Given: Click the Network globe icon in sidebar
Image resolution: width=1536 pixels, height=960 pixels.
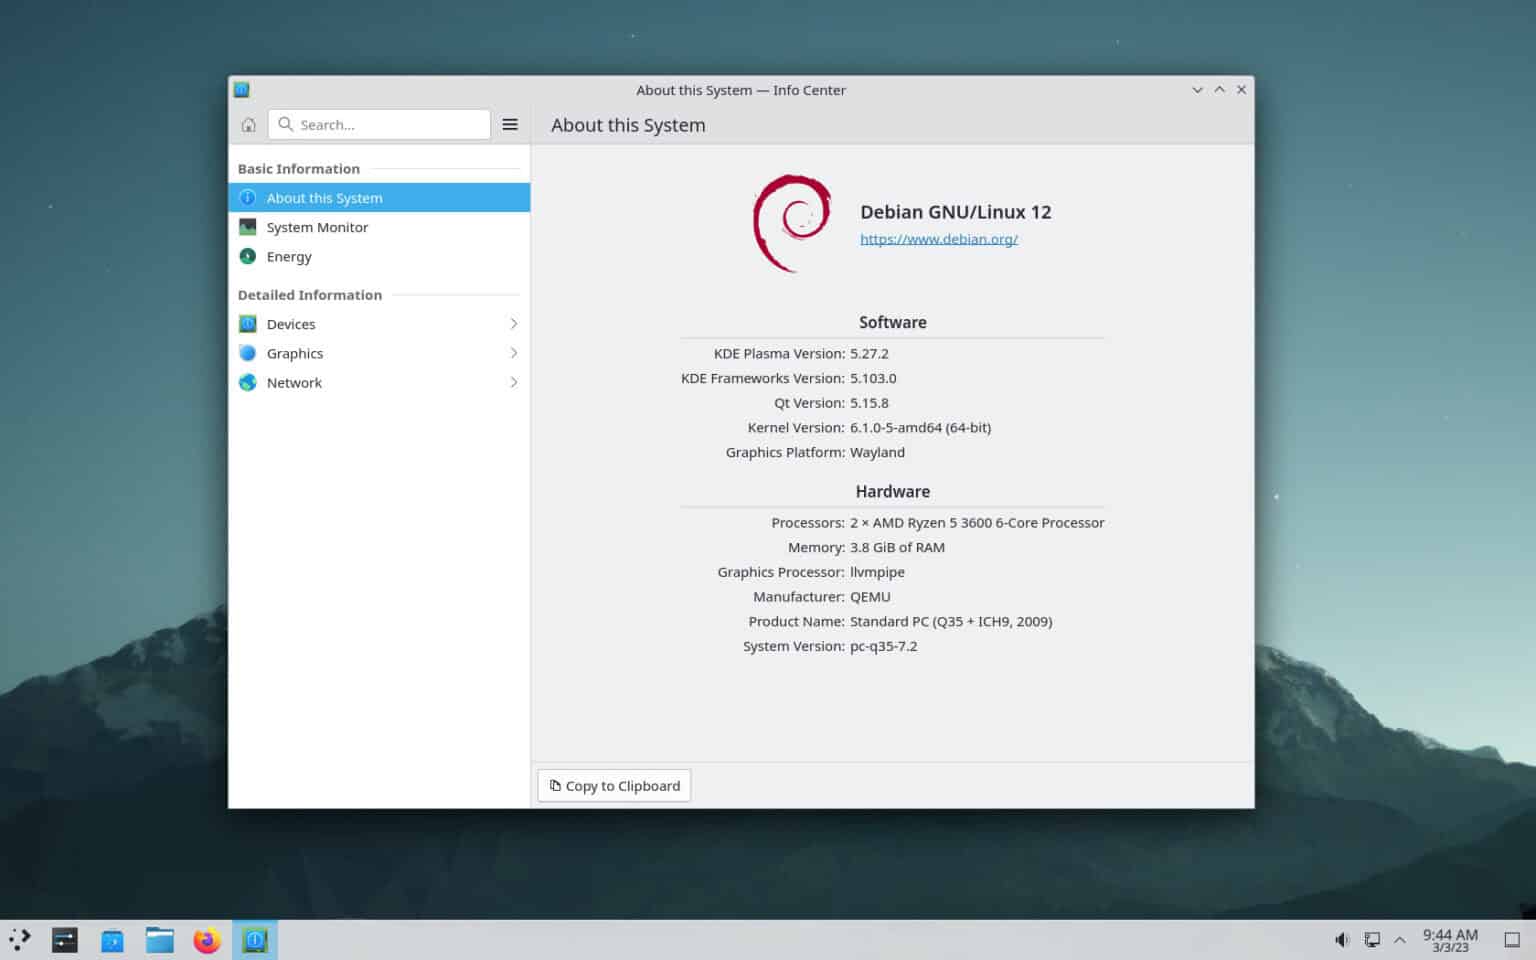Looking at the screenshot, I should pos(247,382).
